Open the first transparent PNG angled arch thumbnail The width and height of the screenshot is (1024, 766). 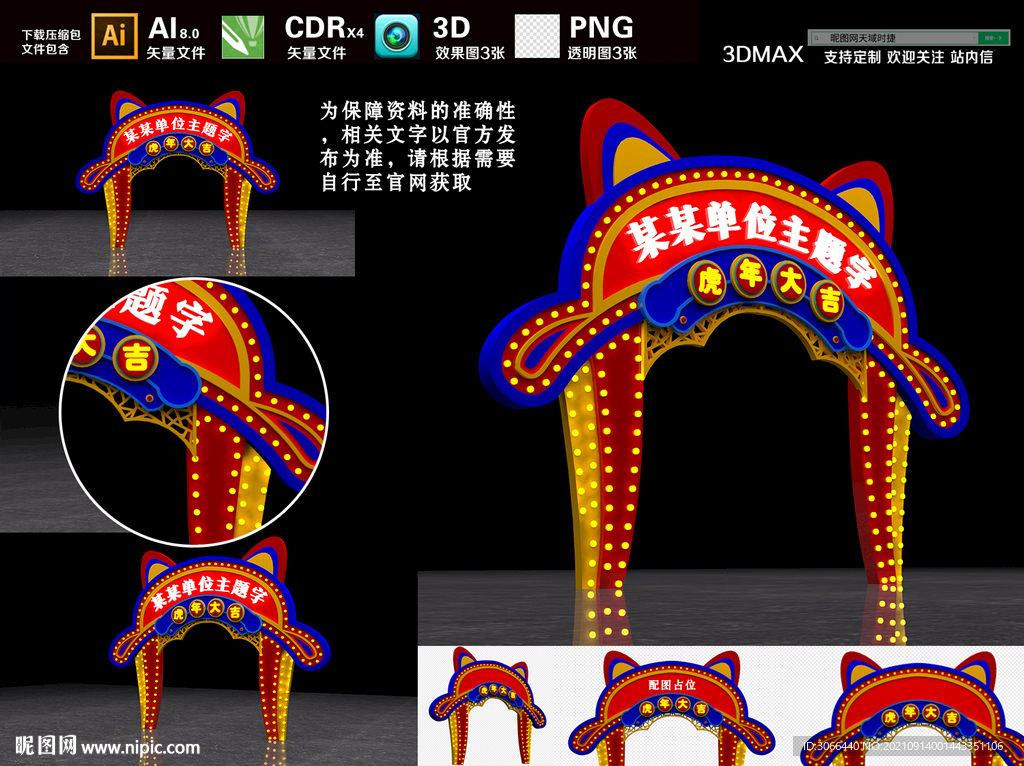(x=487, y=707)
